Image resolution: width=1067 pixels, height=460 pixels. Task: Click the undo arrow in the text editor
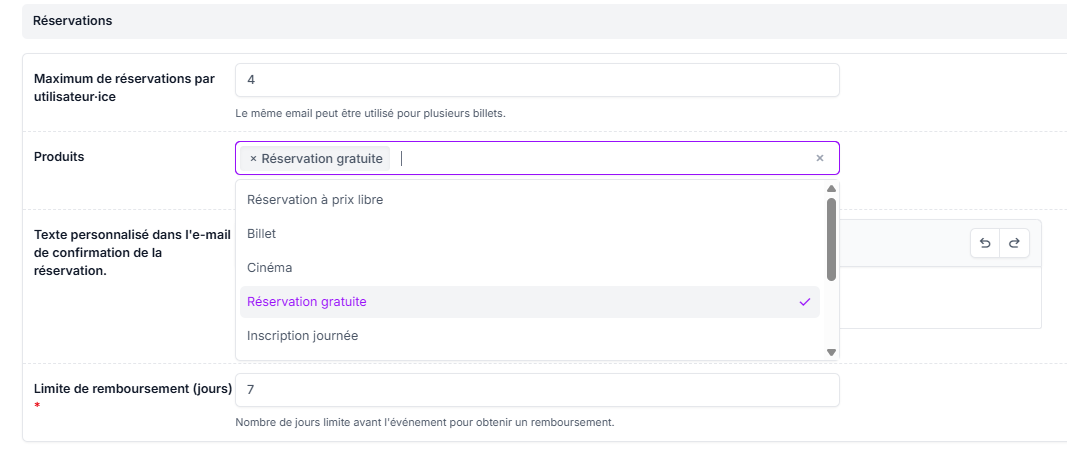click(985, 243)
